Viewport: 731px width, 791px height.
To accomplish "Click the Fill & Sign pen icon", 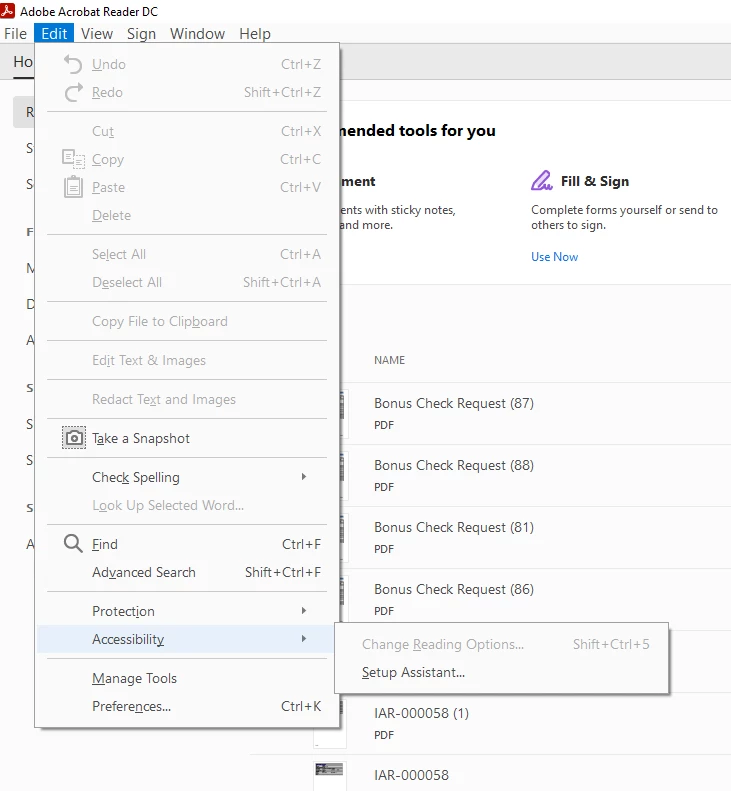I will (x=542, y=181).
